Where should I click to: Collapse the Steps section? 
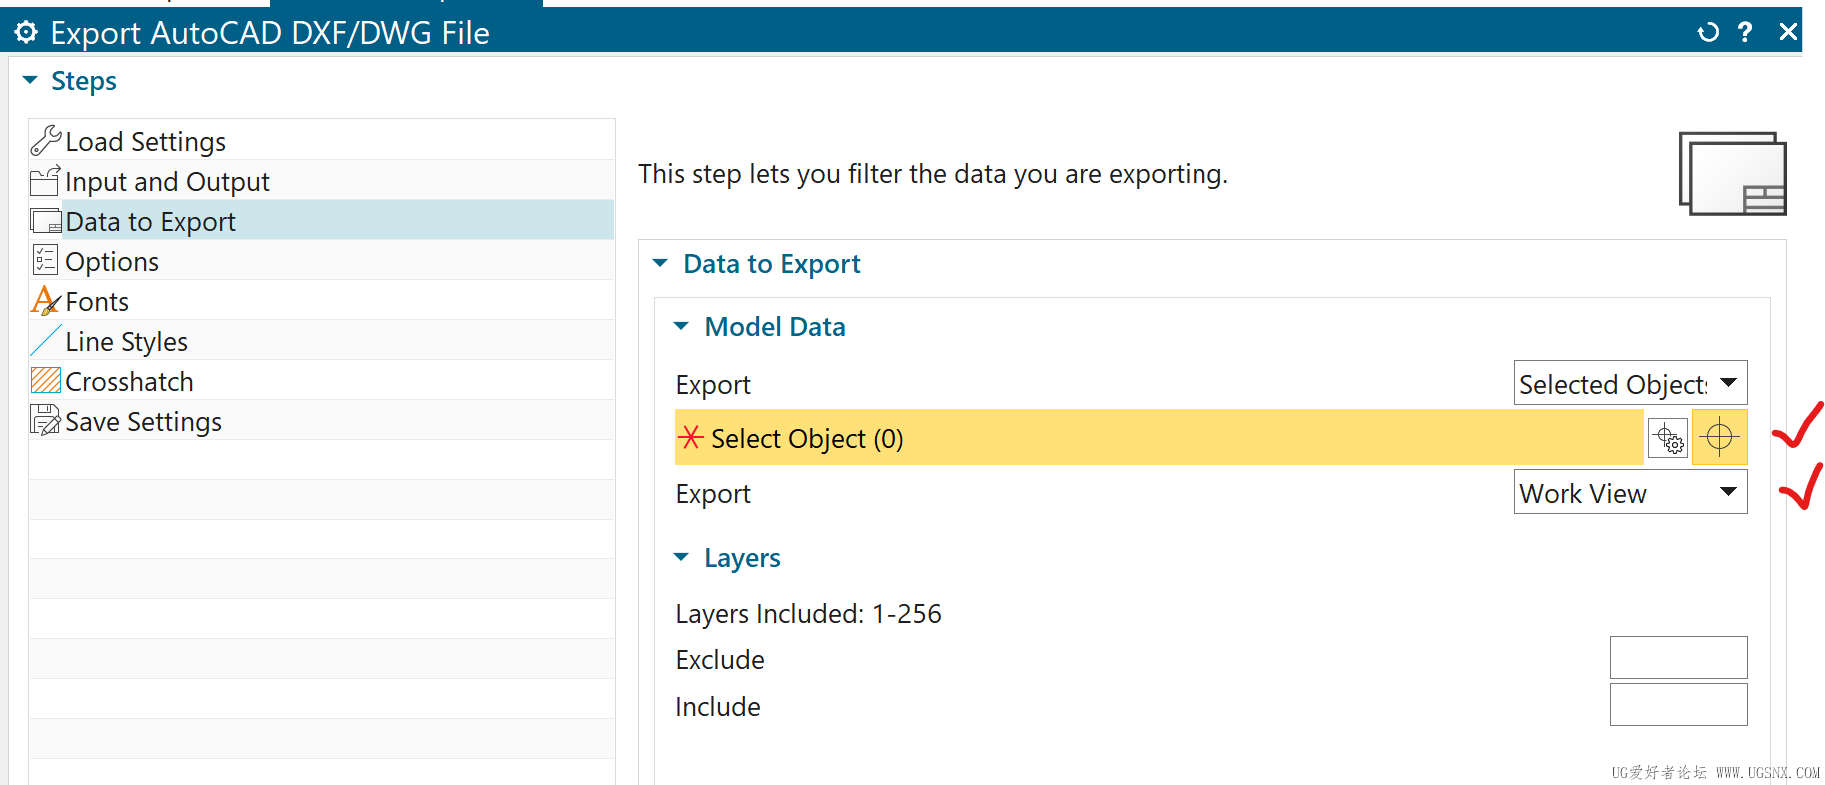[30, 80]
